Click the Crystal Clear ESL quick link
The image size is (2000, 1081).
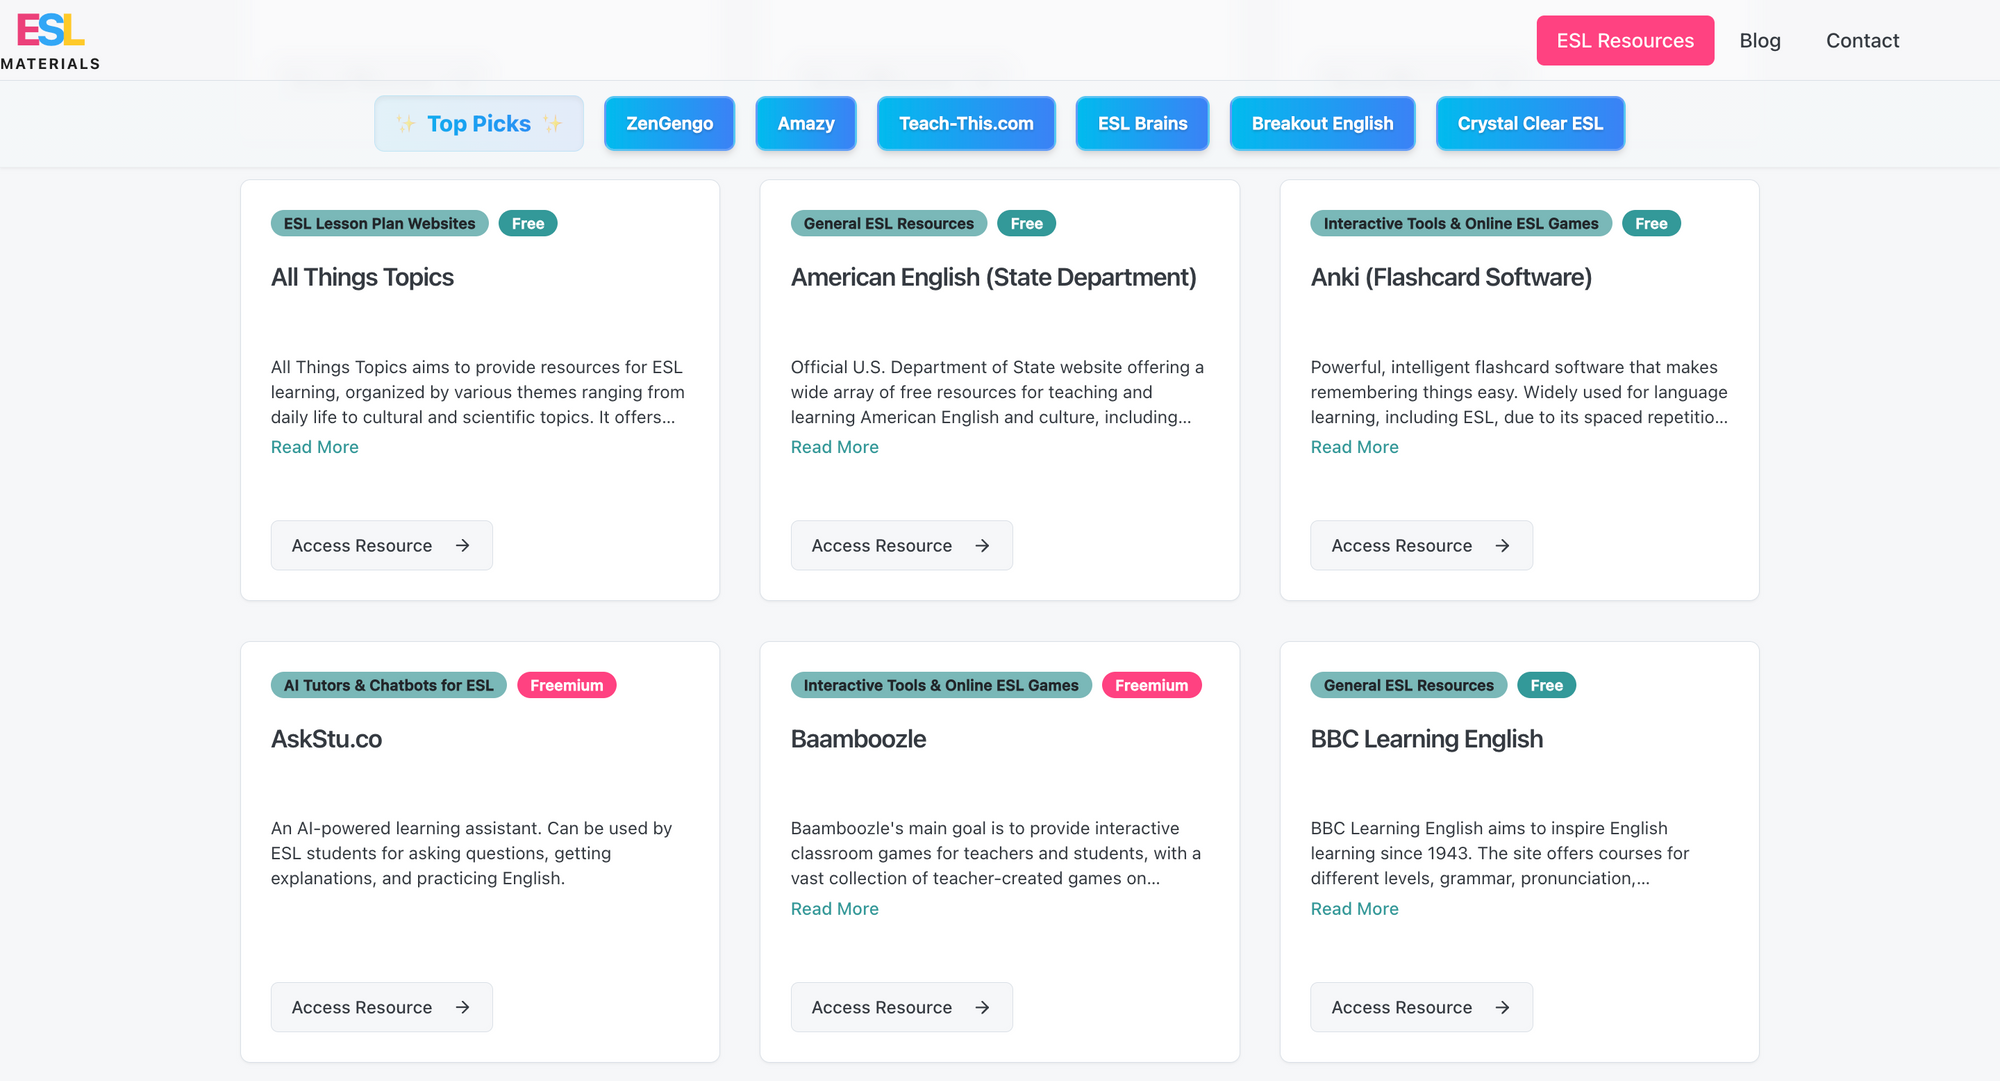pyautogui.click(x=1530, y=124)
